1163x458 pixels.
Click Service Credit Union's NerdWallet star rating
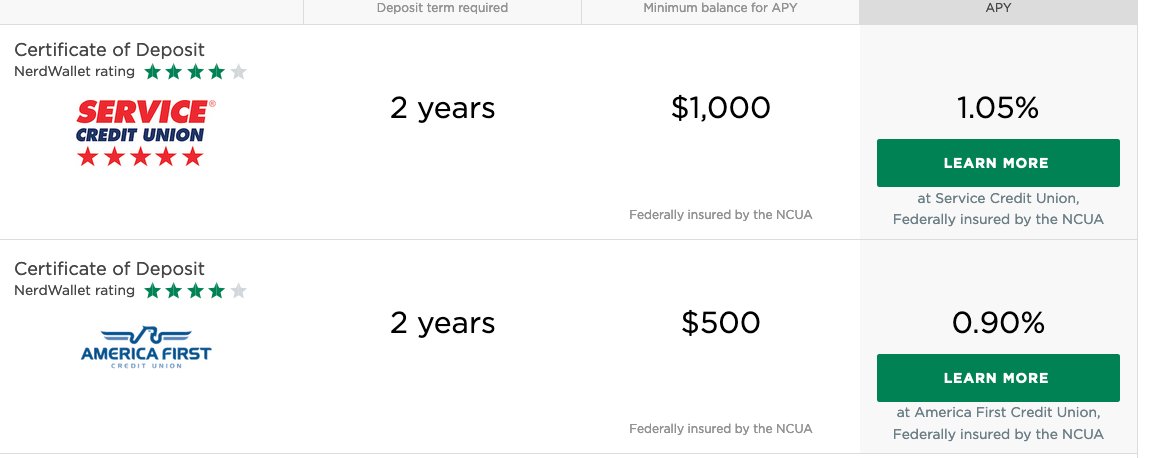(x=195, y=72)
